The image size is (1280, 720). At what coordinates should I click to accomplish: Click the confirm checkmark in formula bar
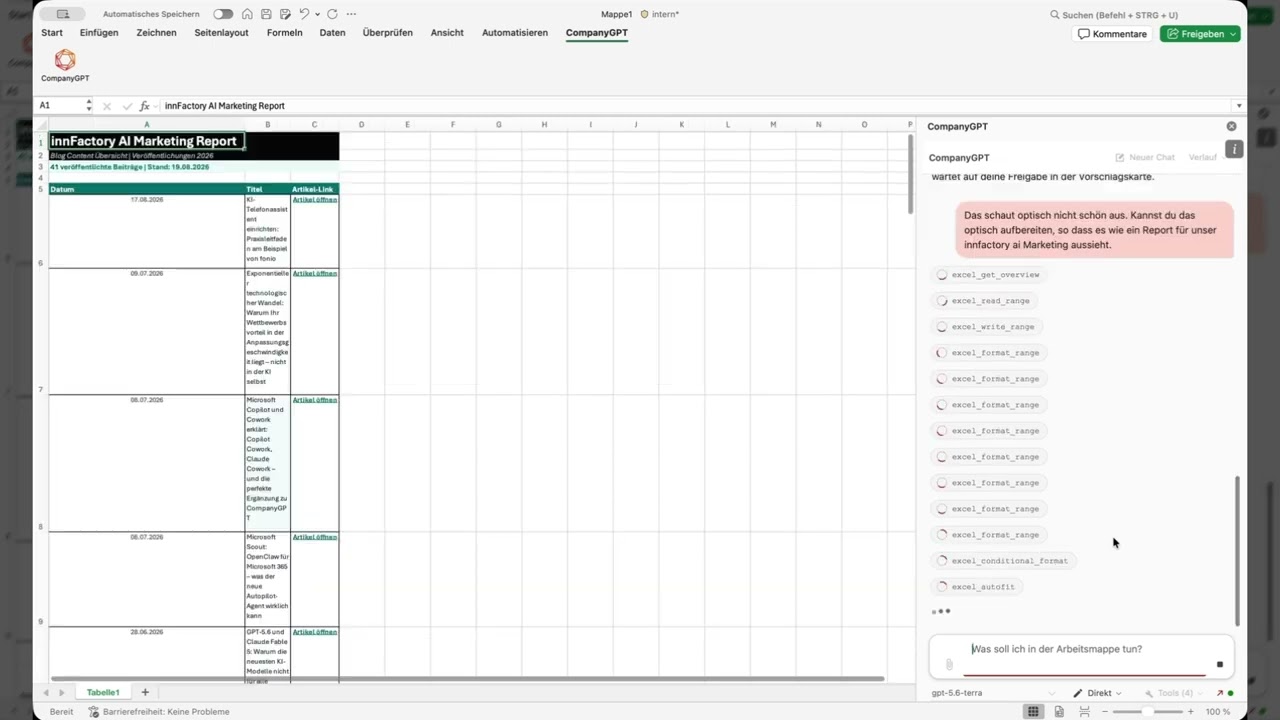pos(127,106)
